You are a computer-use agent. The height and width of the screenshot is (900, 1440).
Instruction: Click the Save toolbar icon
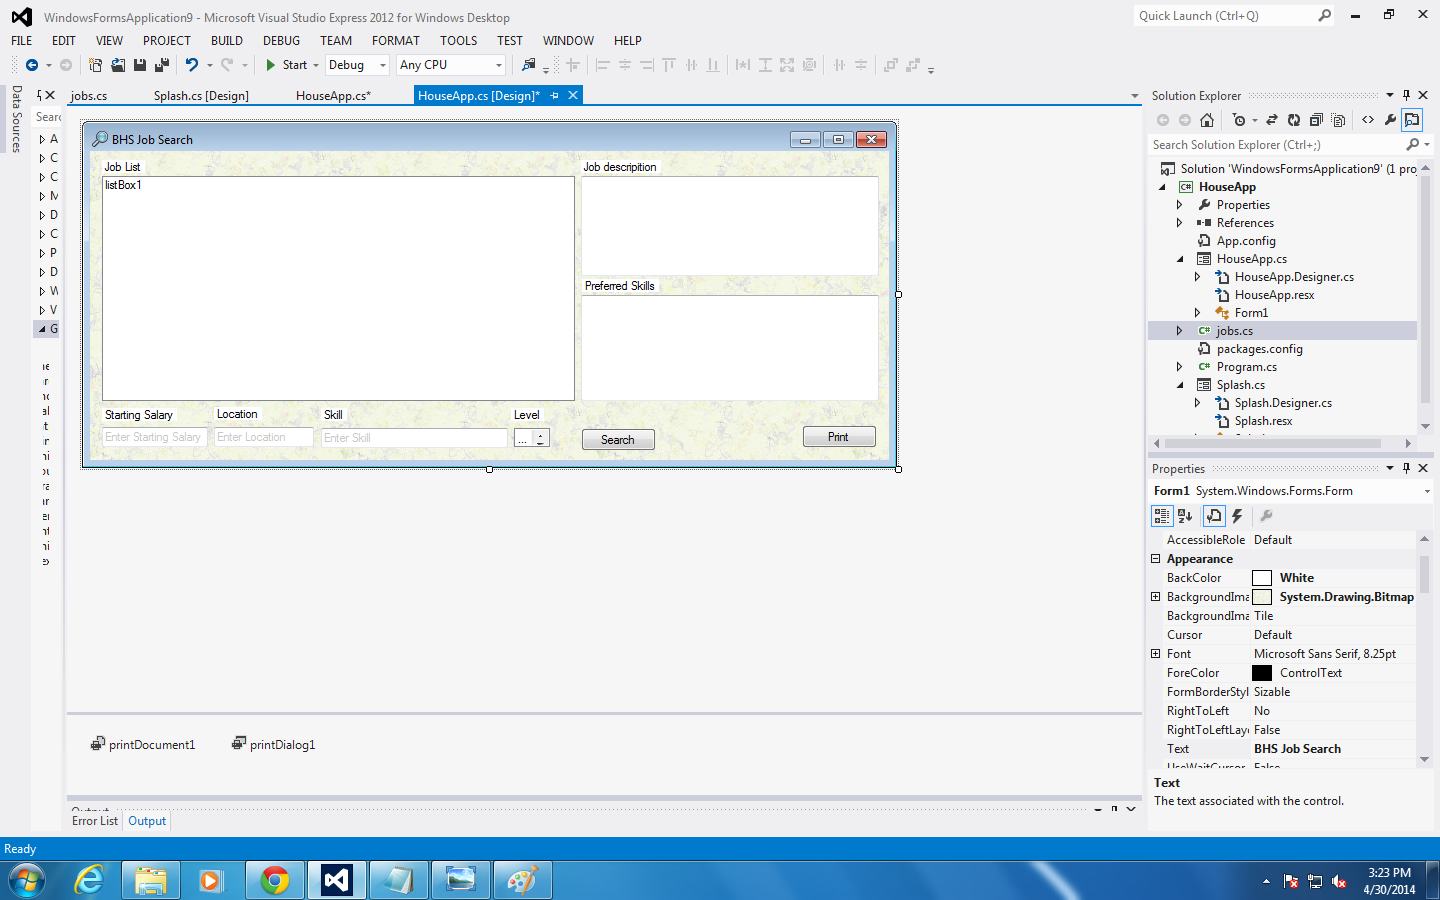click(x=140, y=65)
